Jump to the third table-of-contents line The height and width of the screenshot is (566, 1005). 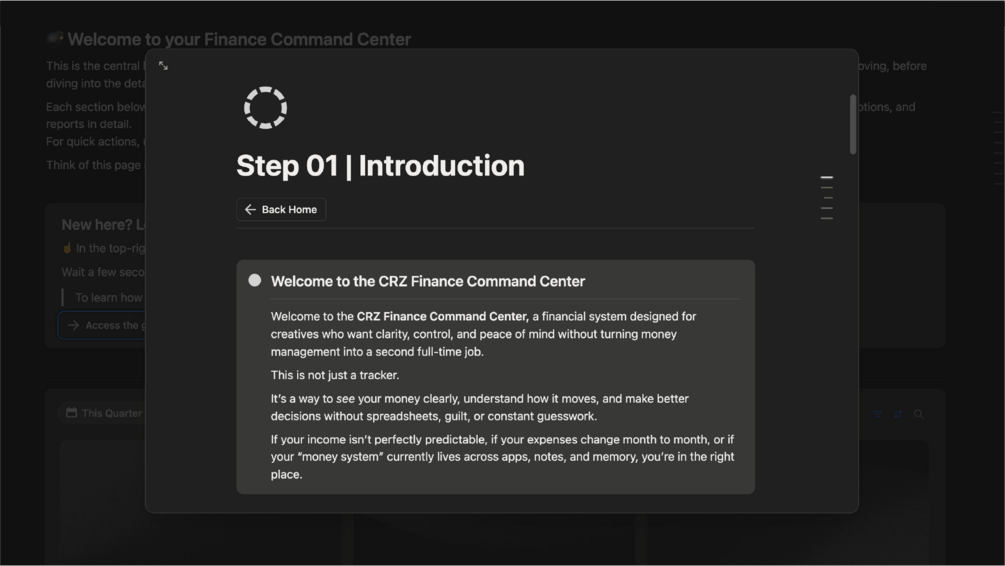coord(826,198)
